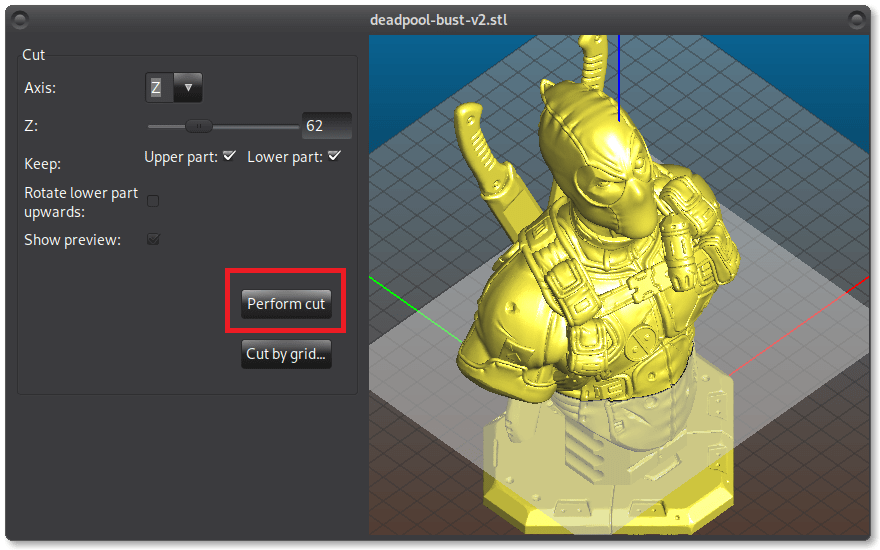Enable Rotate lower part upwards
The image size is (880, 550).
[x=153, y=201]
